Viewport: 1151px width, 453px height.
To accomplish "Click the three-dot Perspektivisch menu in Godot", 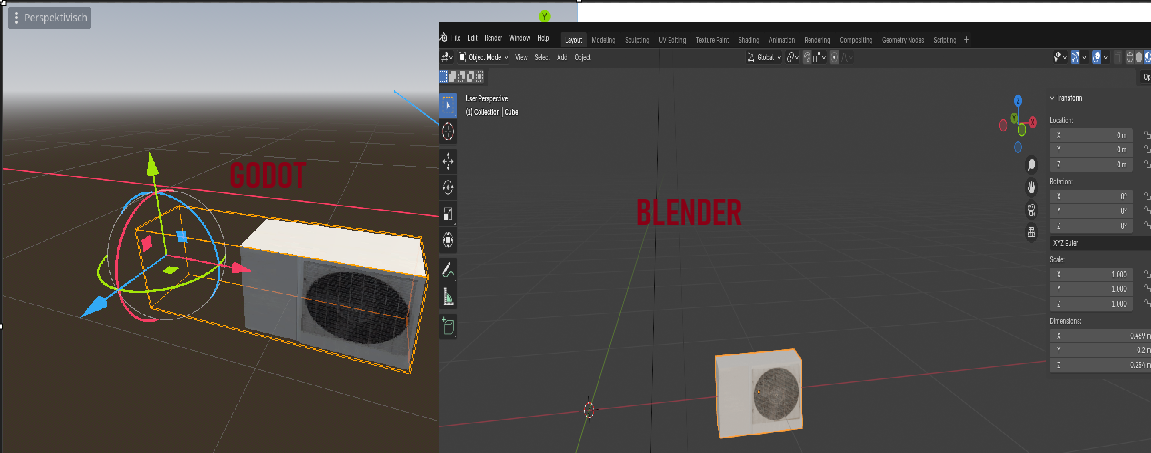I will point(15,18).
